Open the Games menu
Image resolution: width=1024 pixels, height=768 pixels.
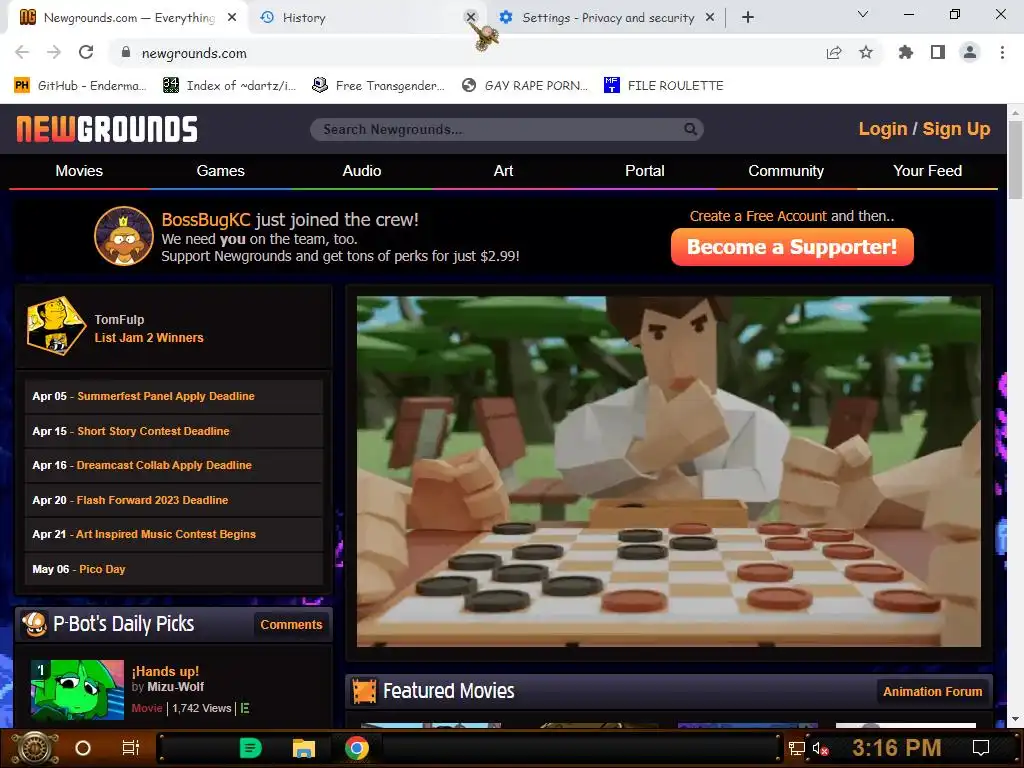coord(221,171)
